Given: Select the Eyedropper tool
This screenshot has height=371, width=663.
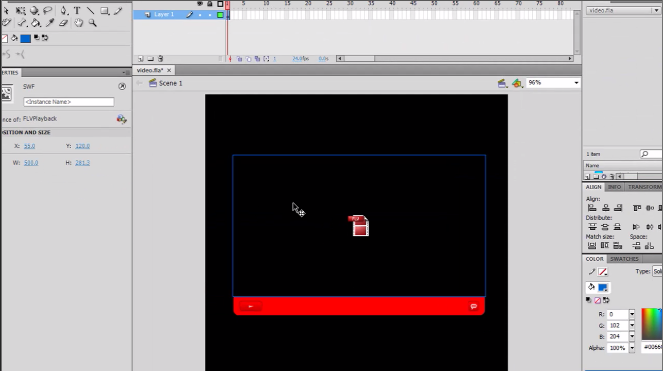Looking at the screenshot, I should click(x=50, y=23).
